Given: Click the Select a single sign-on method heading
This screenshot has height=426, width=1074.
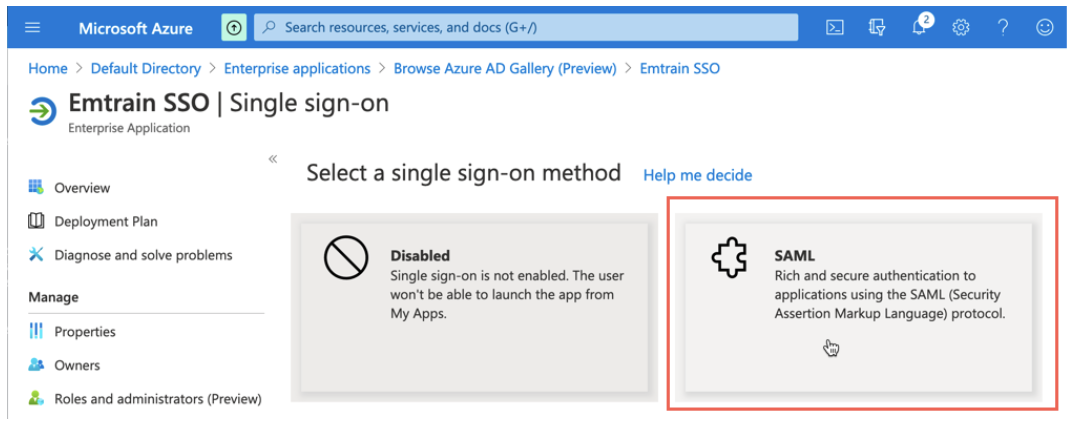Looking at the screenshot, I should [464, 173].
